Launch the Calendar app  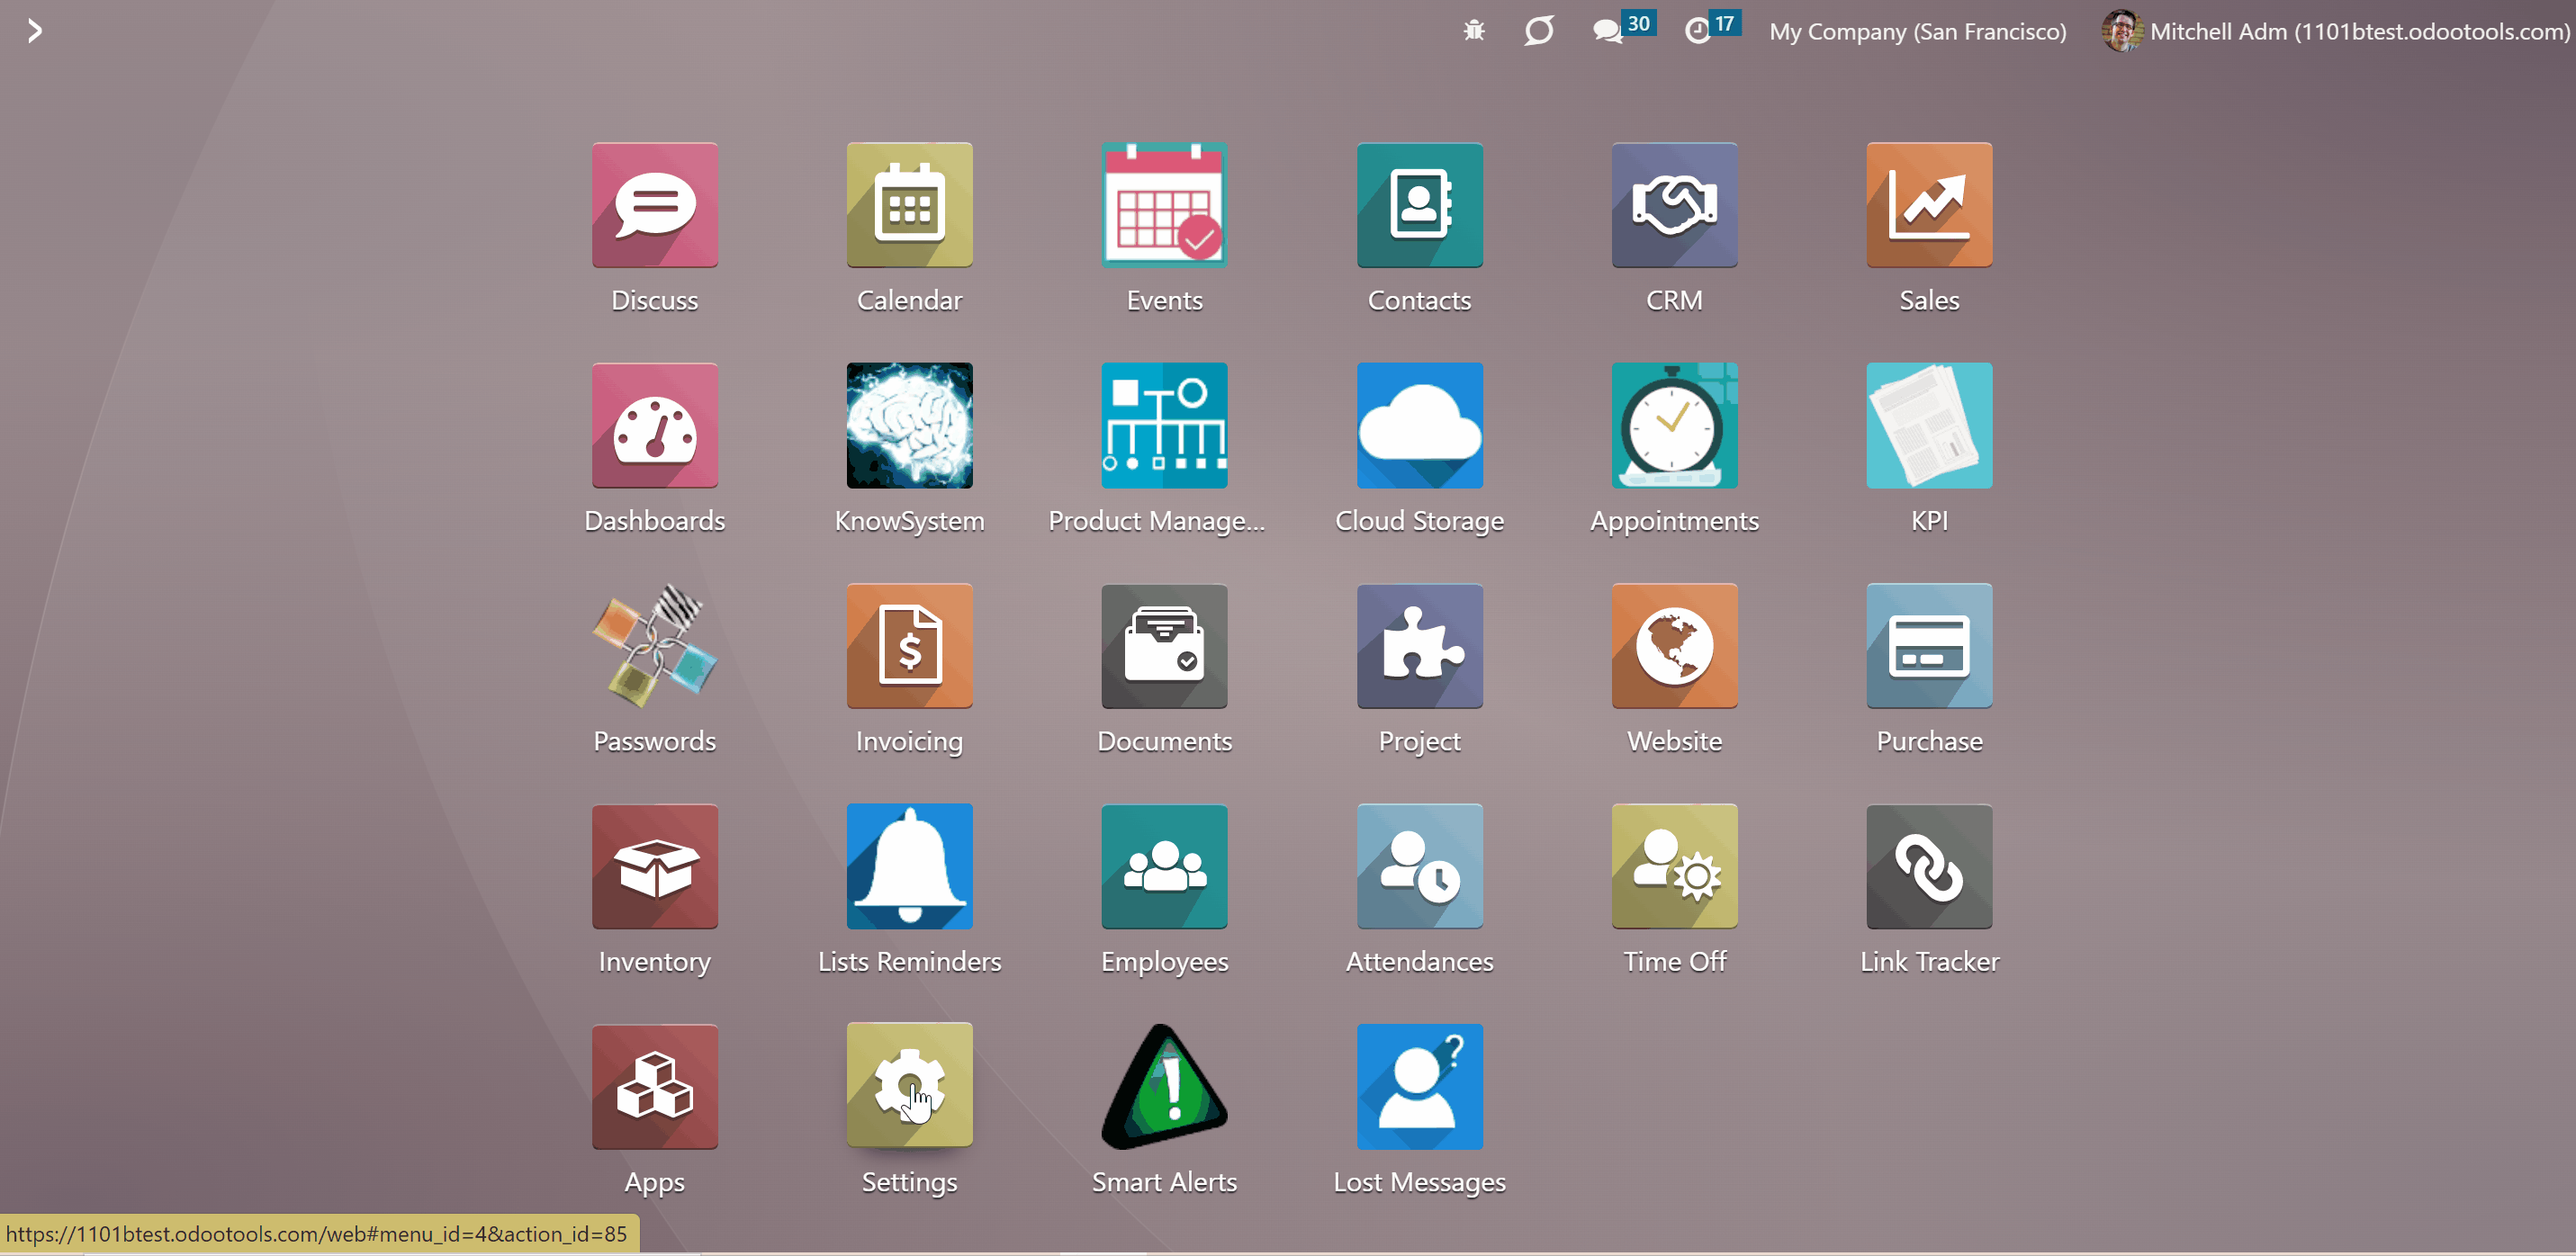coord(910,205)
